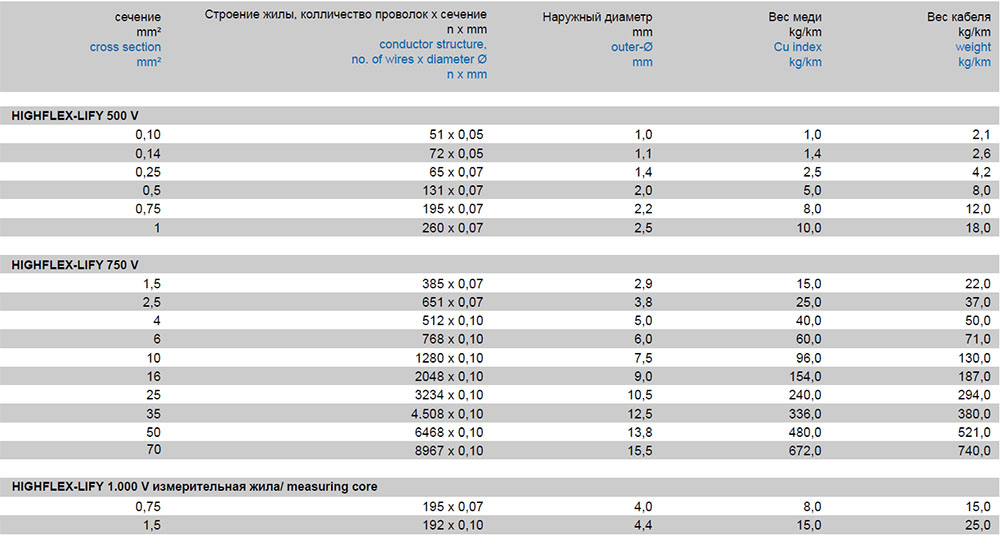The height and width of the screenshot is (535, 1000).
Task: Select conductor structure cell '6468 x 0,10'
Action: tap(450, 432)
